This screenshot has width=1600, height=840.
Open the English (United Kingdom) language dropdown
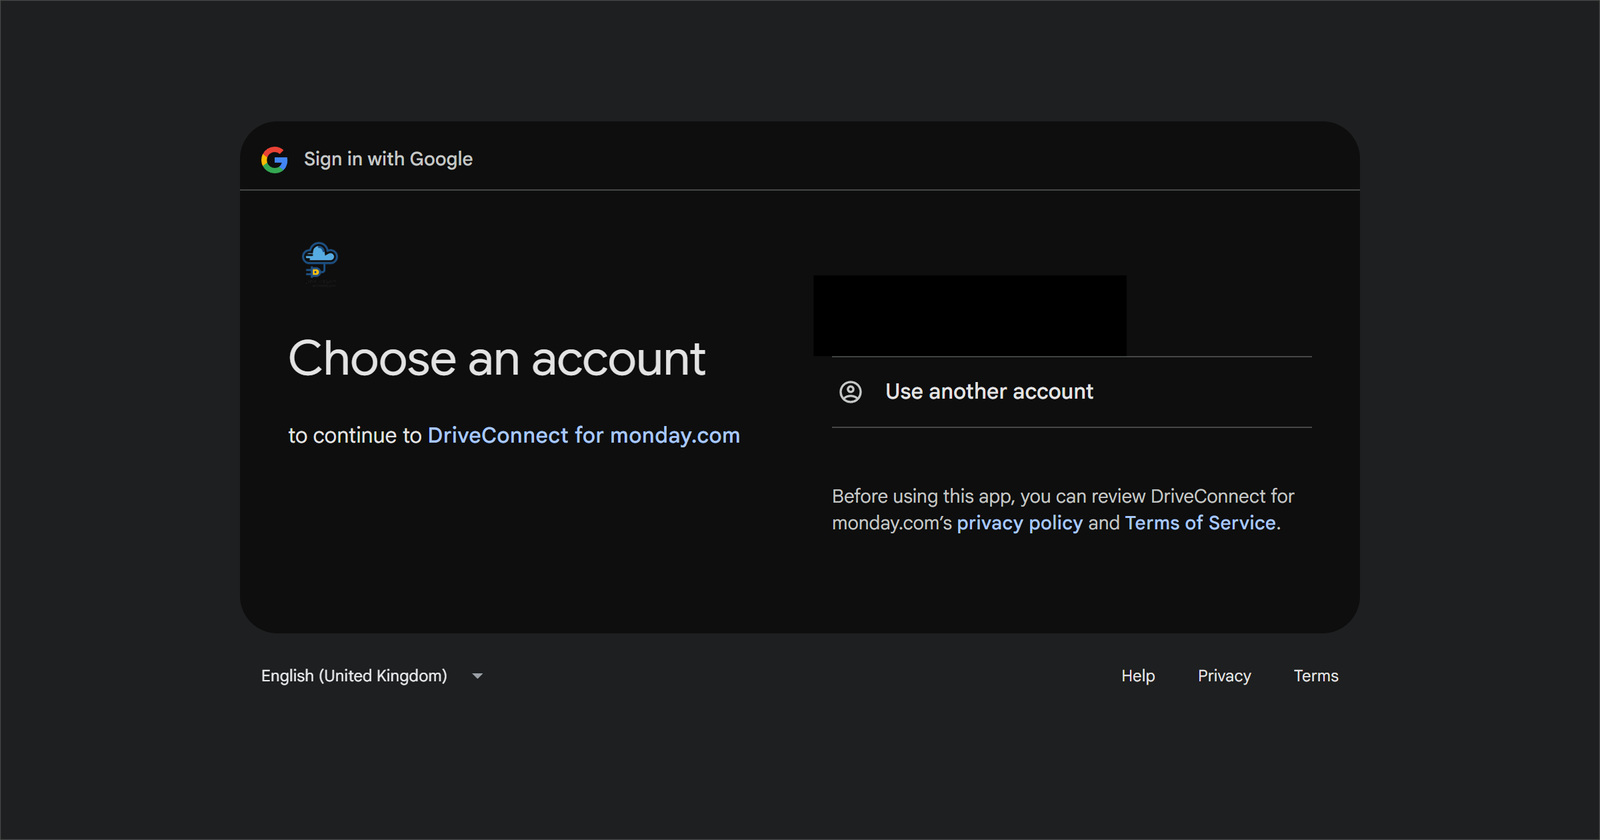pos(372,676)
